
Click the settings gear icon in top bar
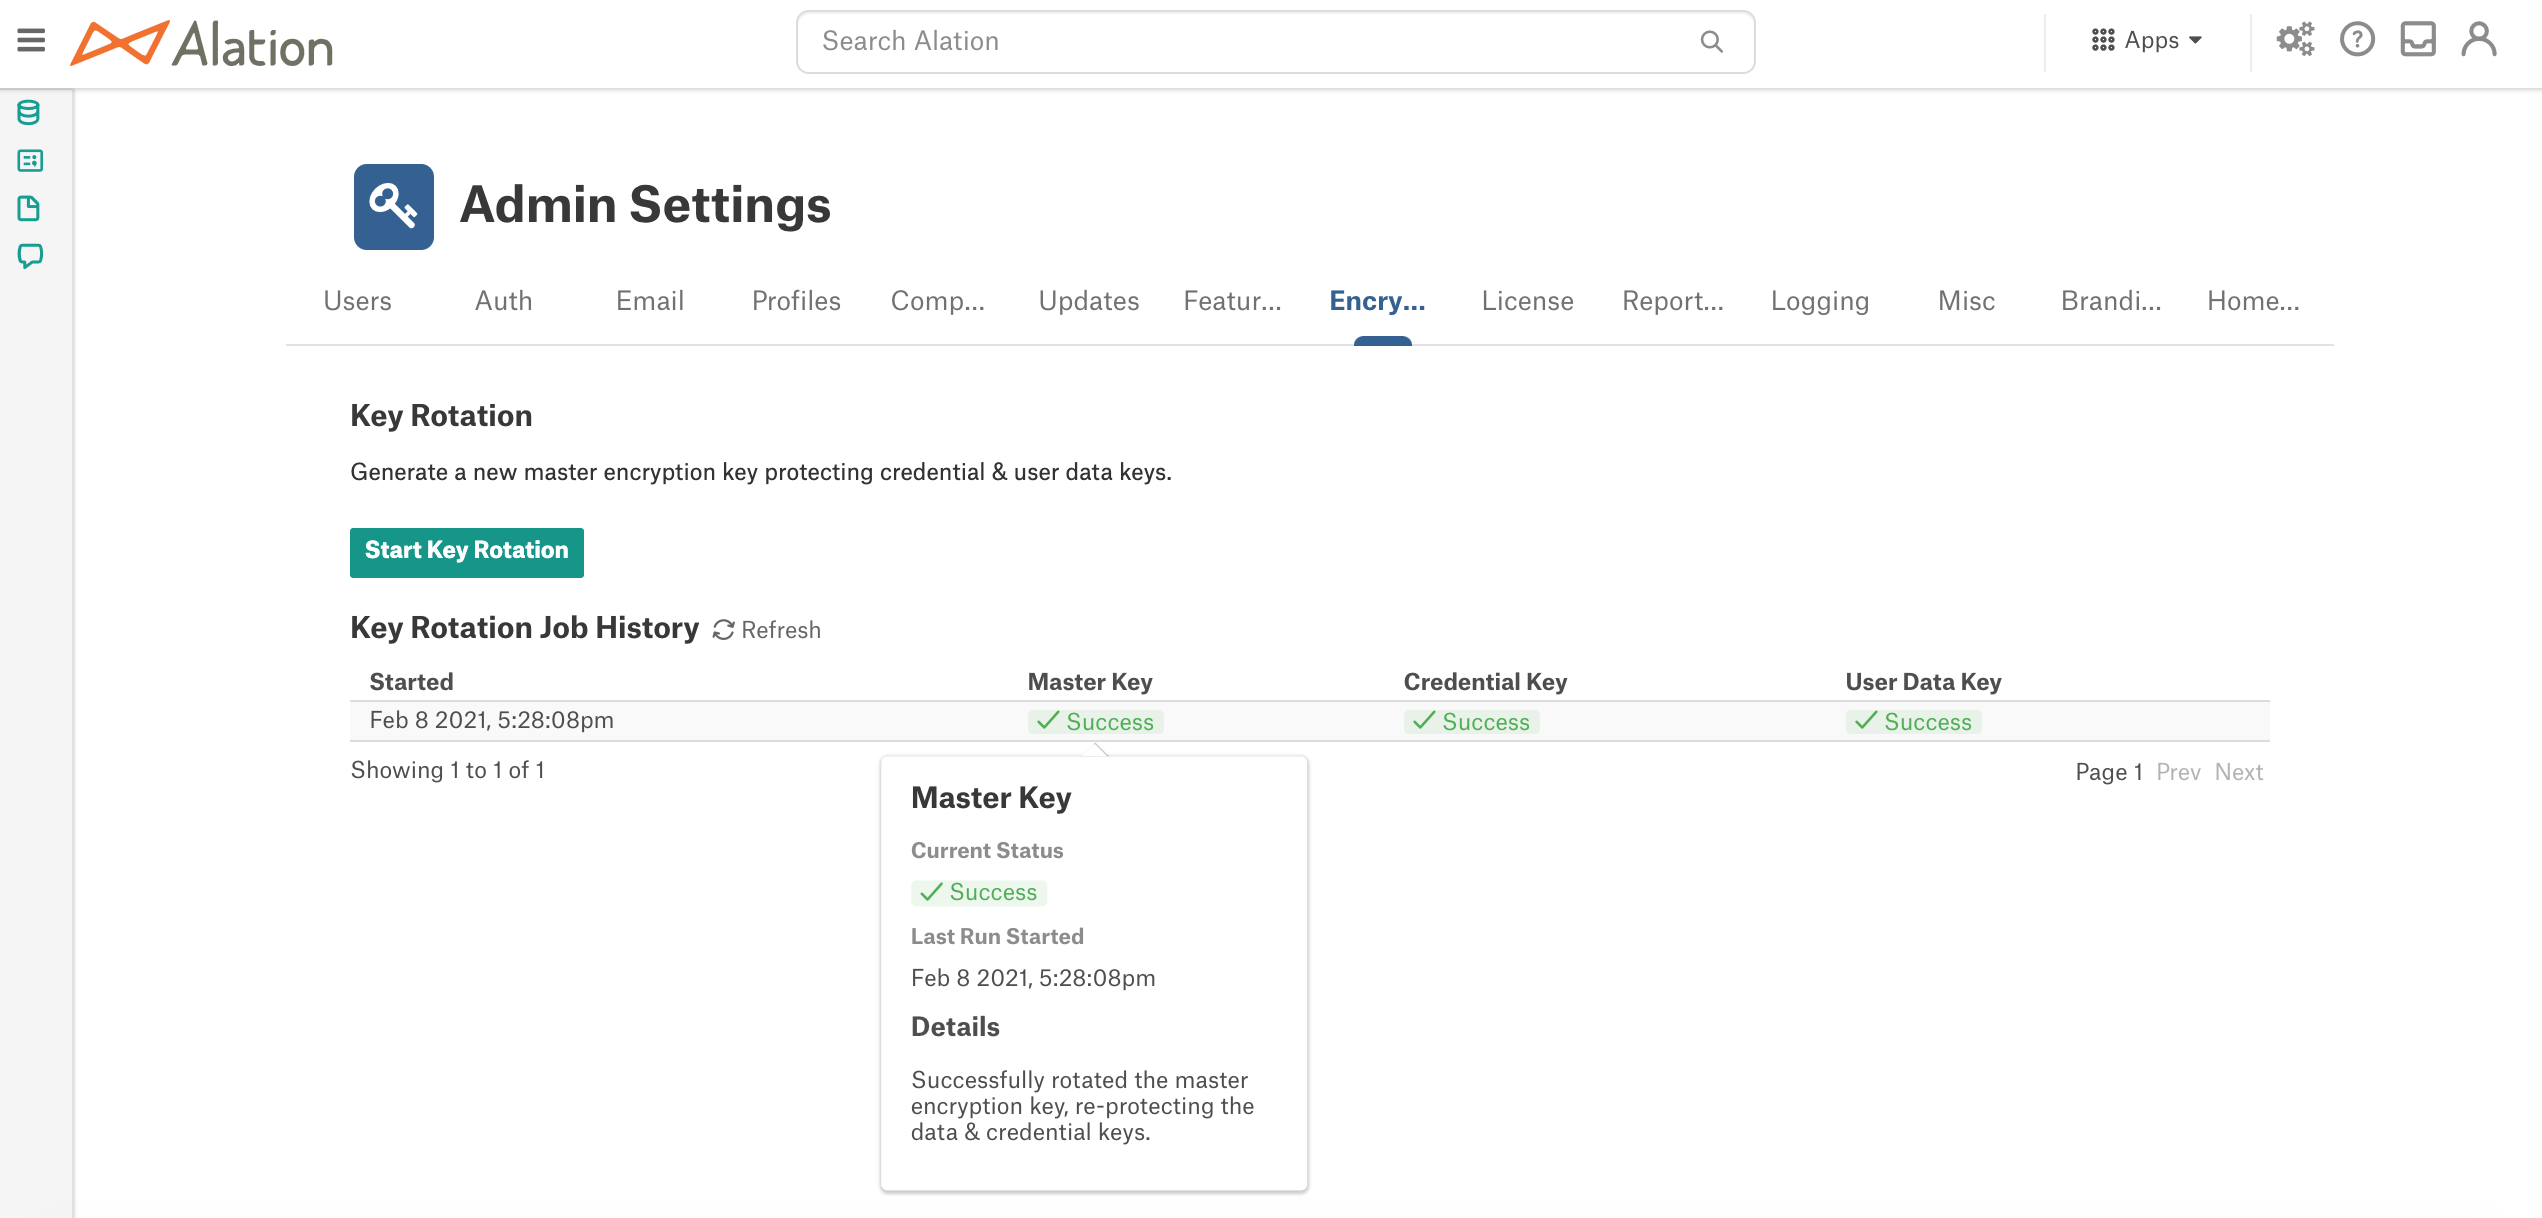click(x=2297, y=41)
